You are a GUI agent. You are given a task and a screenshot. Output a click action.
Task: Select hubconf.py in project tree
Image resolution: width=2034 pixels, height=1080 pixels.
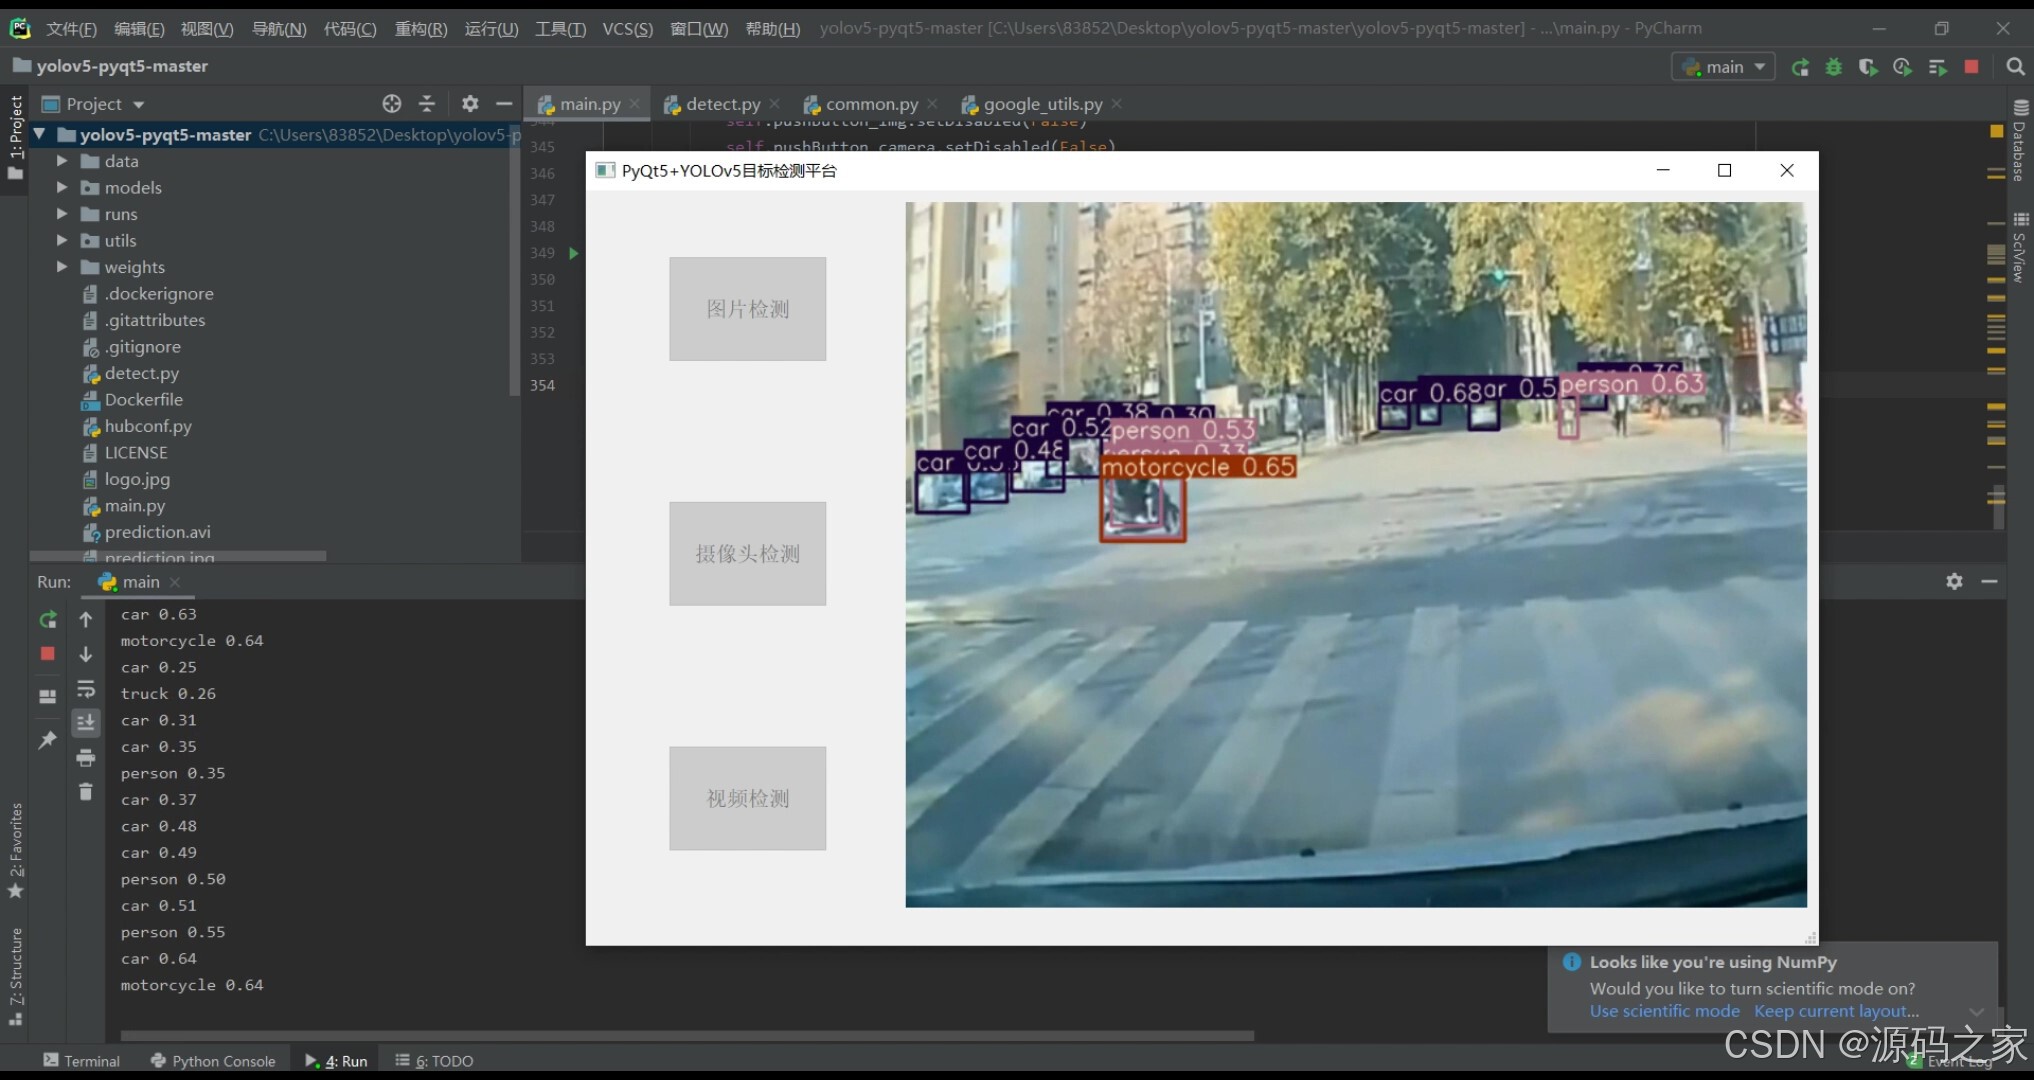(x=147, y=426)
